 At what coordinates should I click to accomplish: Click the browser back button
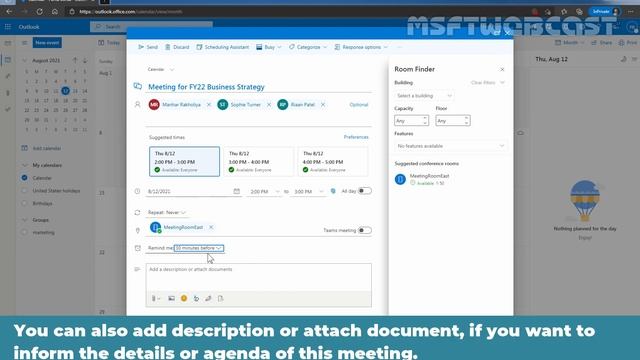(9, 11)
